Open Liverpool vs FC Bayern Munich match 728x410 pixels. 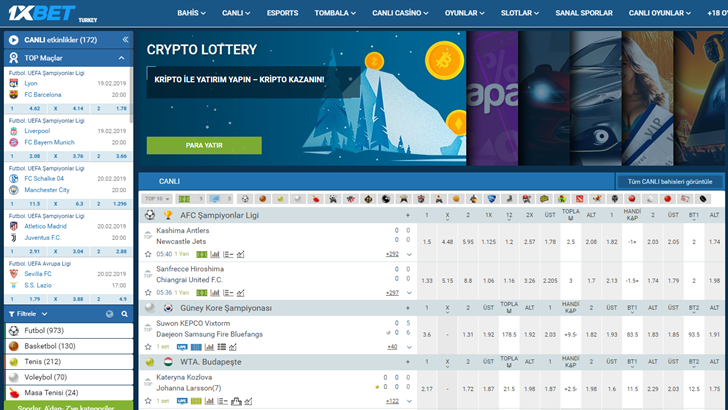(x=68, y=137)
